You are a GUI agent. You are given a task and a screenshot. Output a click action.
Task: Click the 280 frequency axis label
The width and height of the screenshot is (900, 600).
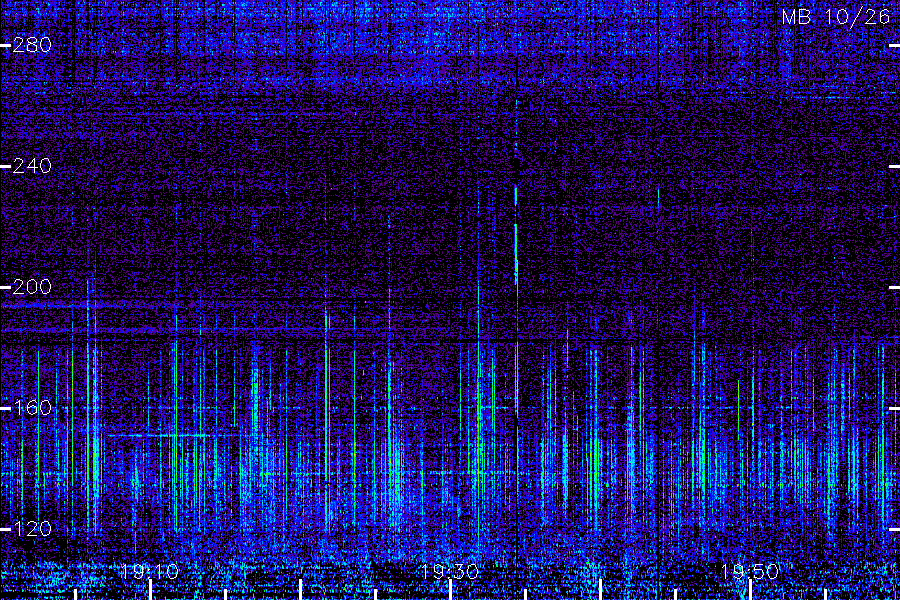32,45
